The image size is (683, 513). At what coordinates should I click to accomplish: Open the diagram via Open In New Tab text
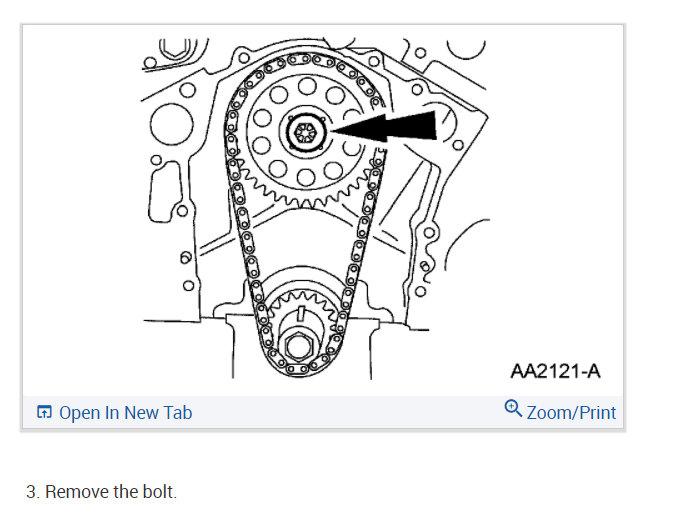click(125, 413)
